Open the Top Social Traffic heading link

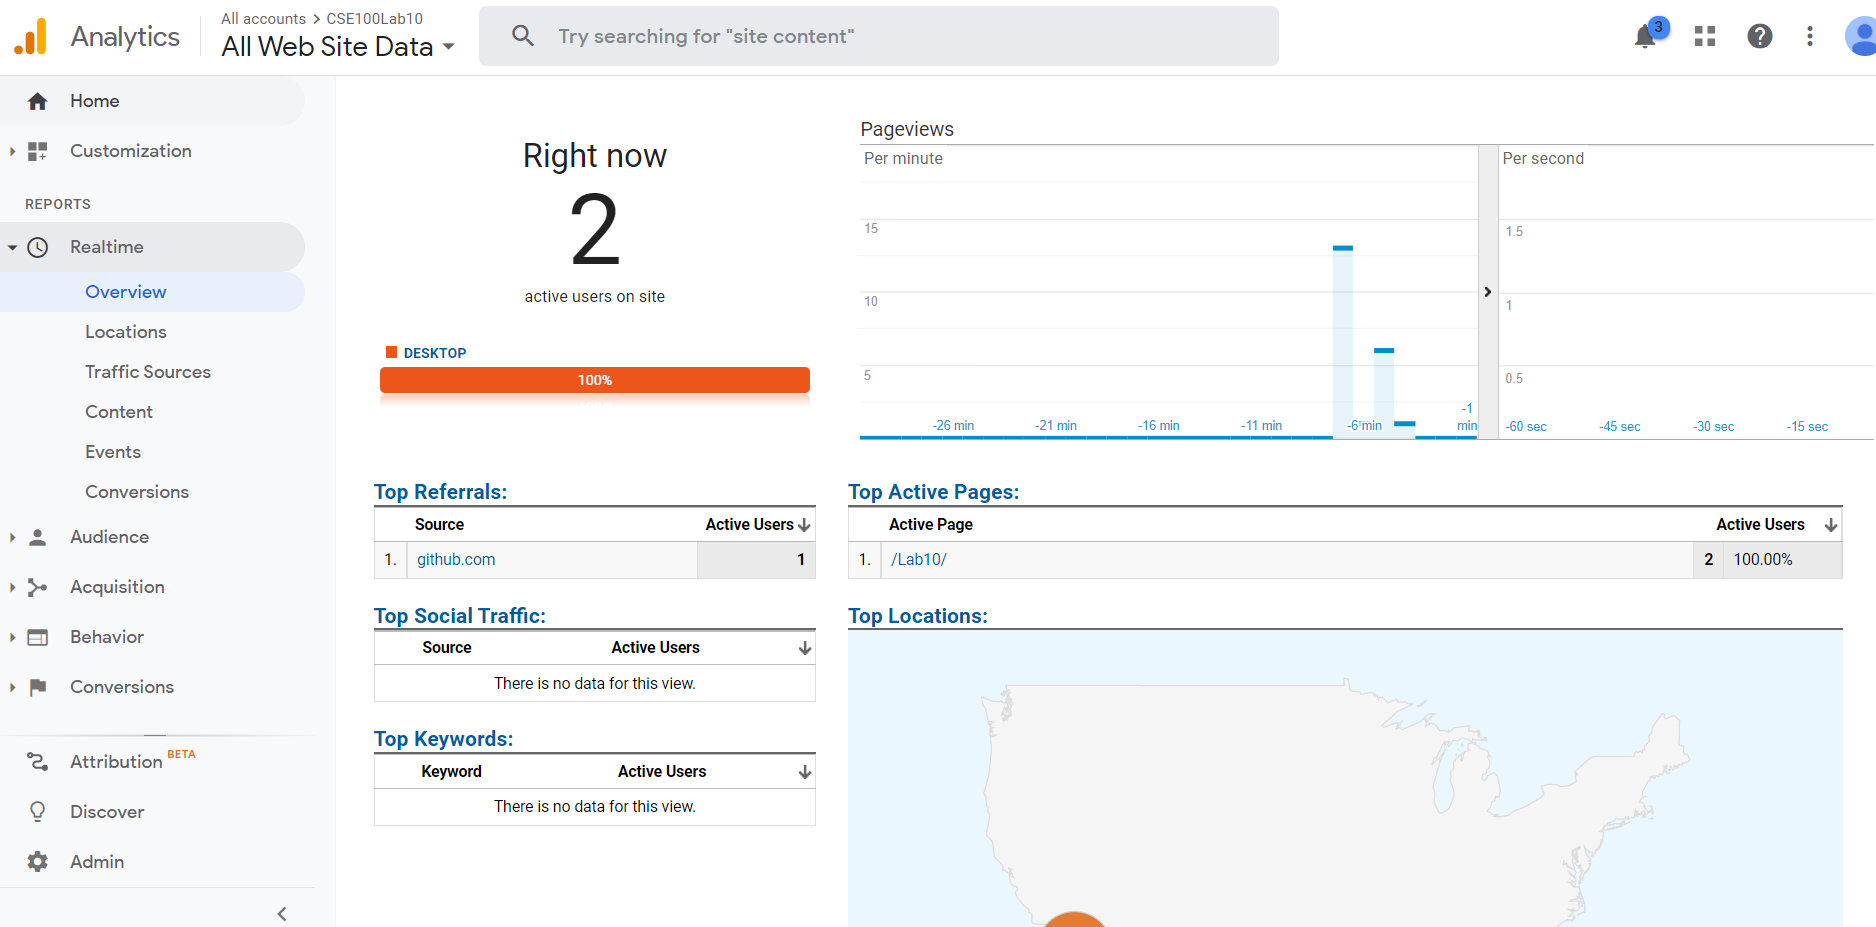(x=460, y=616)
